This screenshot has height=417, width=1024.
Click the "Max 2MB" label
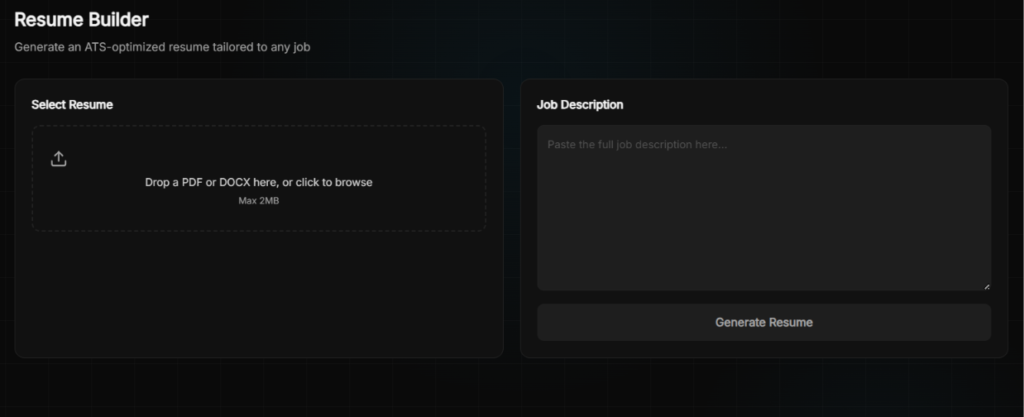click(259, 201)
